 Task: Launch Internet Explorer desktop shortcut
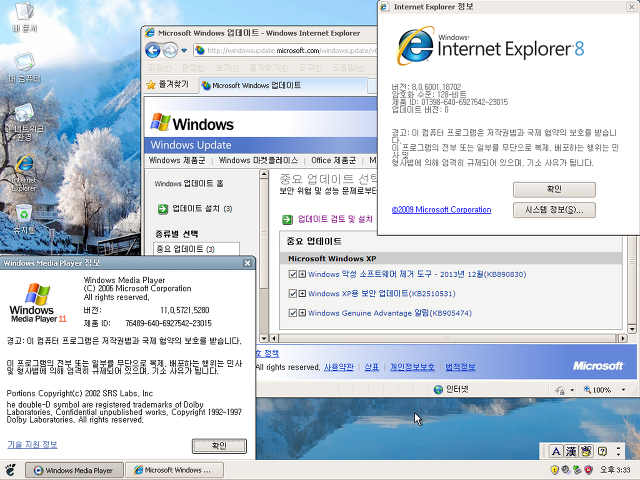click(x=24, y=173)
